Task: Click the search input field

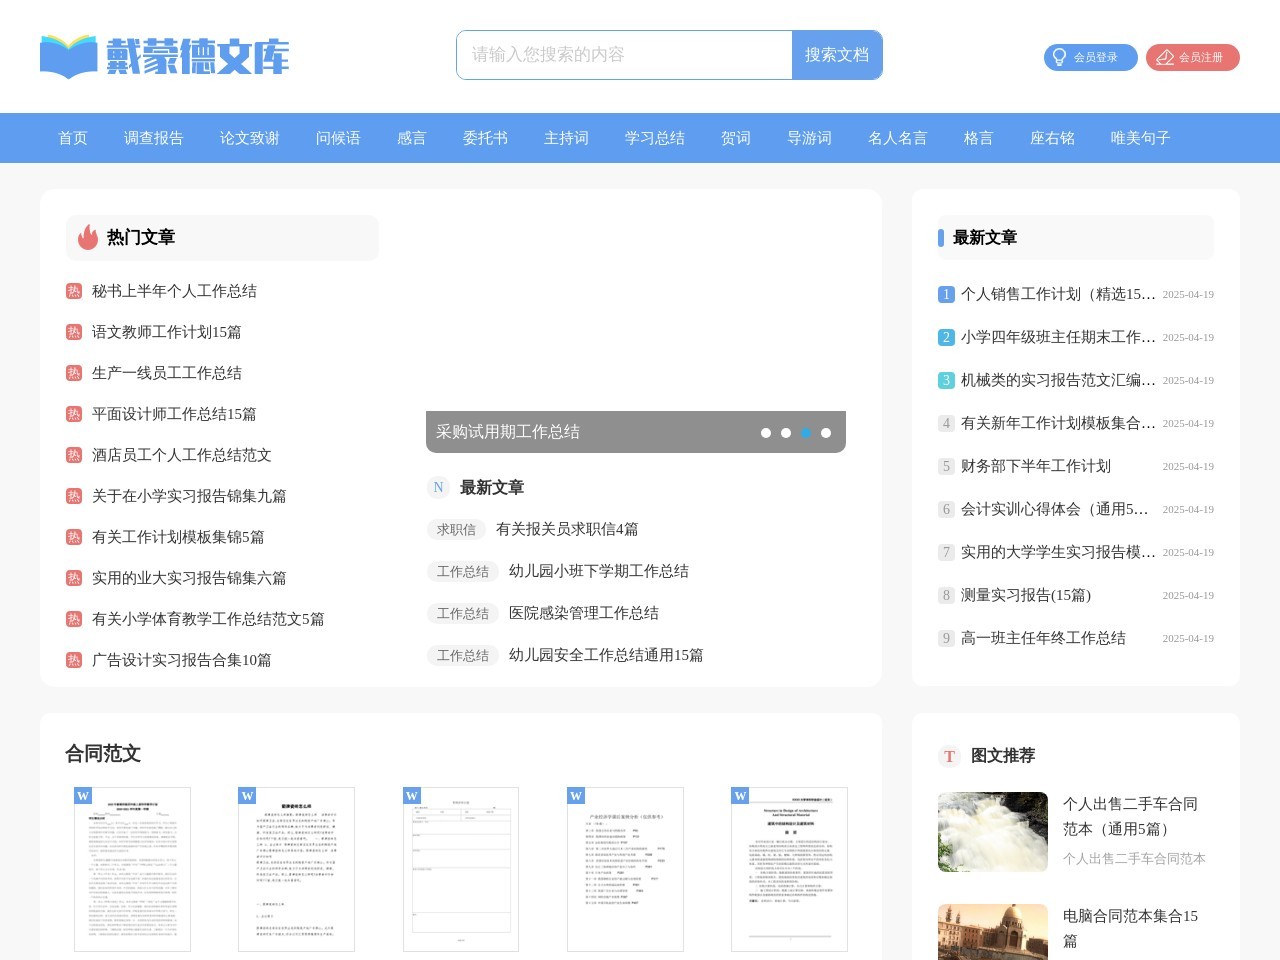Action: [x=620, y=55]
